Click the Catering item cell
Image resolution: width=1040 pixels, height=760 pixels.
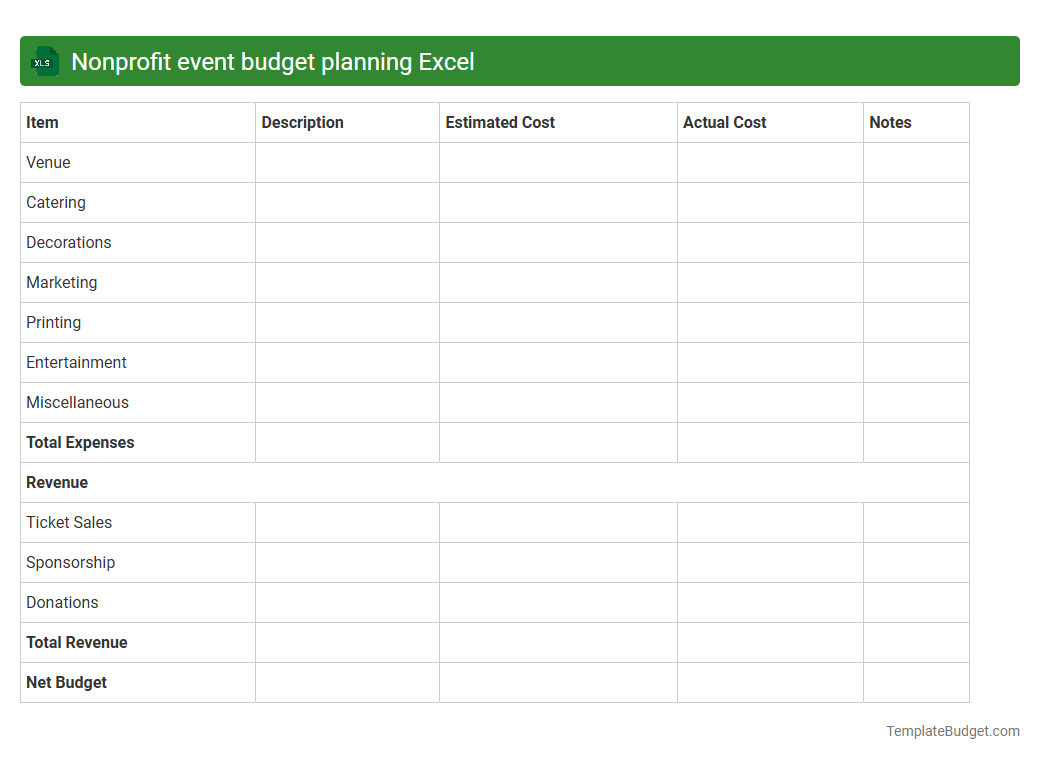coord(55,202)
